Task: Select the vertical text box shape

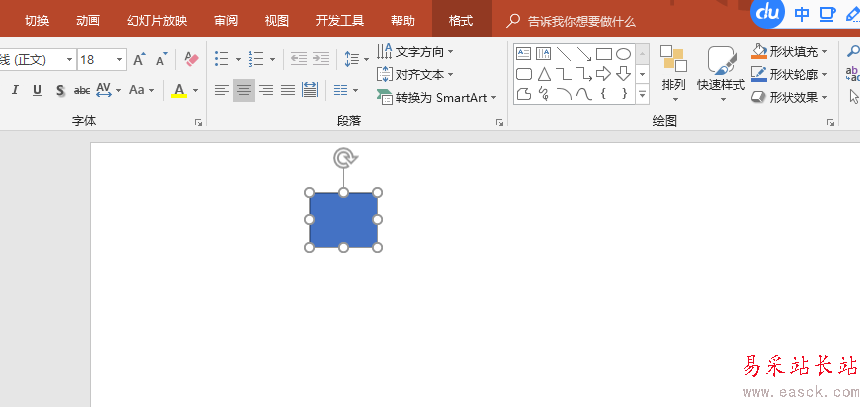Action: coord(543,54)
